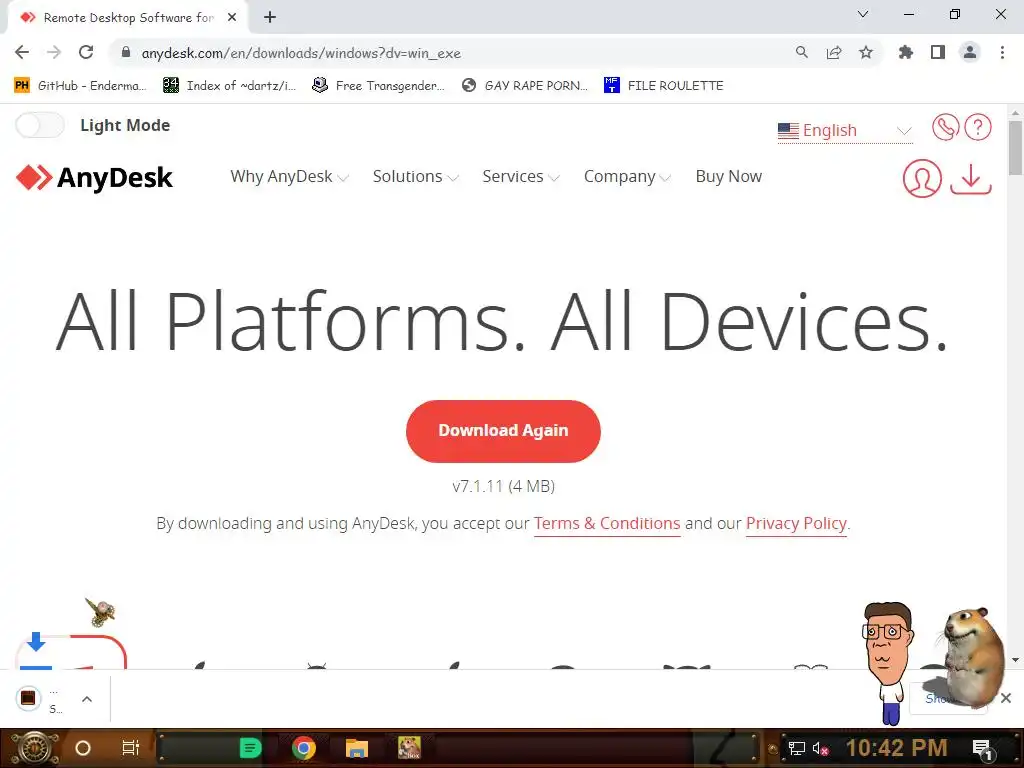Click the 10:42 PM clock
This screenshot has width=1024, height=768.
pos(896,748)
